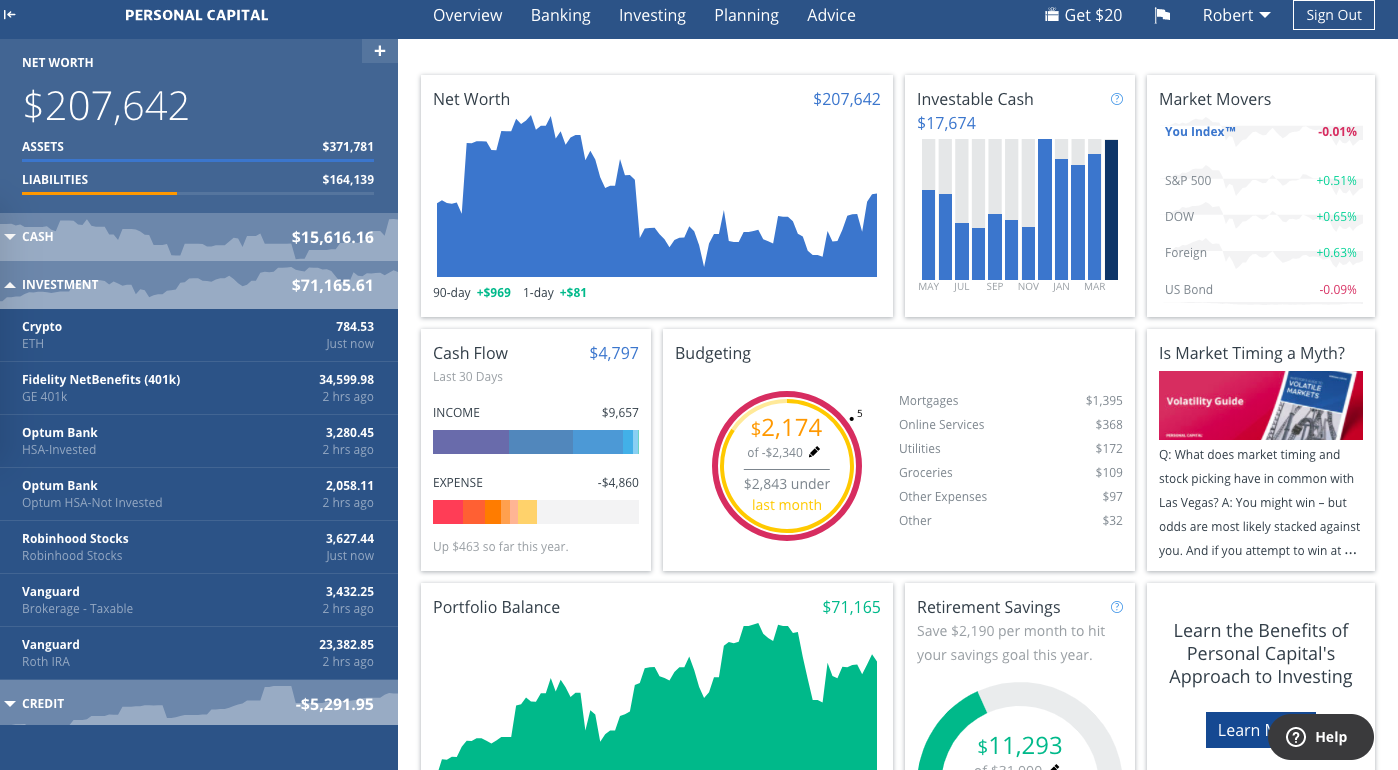Screen dimensions: 1398x770
Task: Click the Net Worth area chart
Action: tap(656, 198)
